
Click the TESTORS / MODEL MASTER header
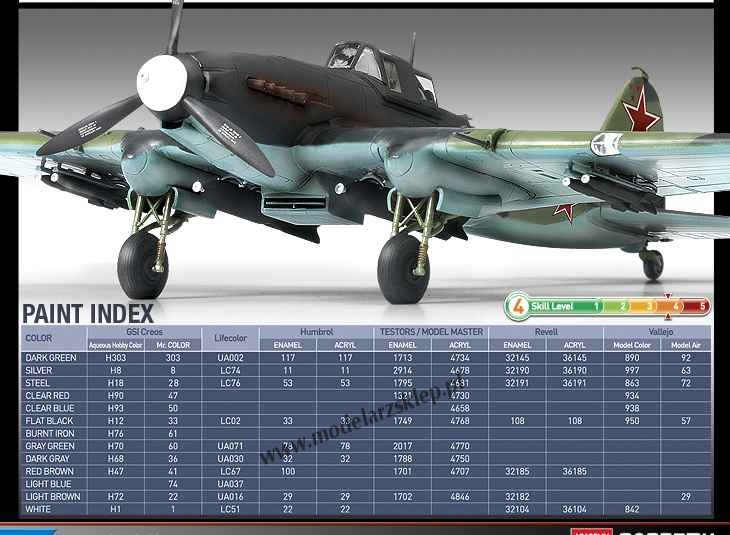[431, 331]
